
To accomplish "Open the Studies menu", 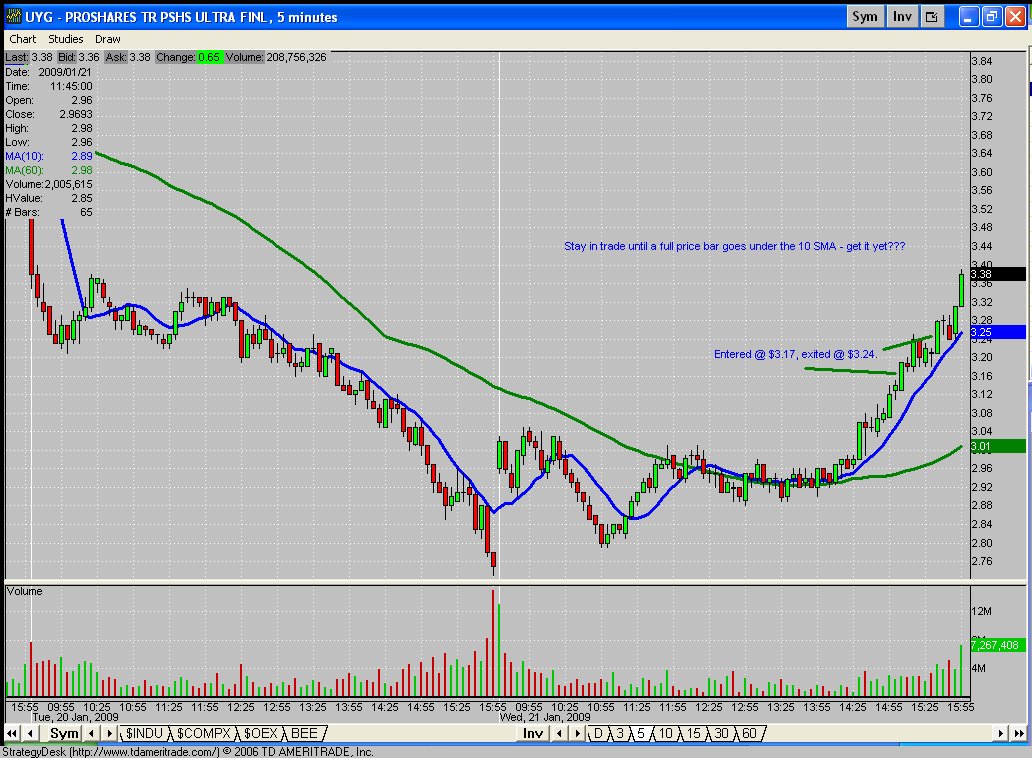I will [66, 39].
